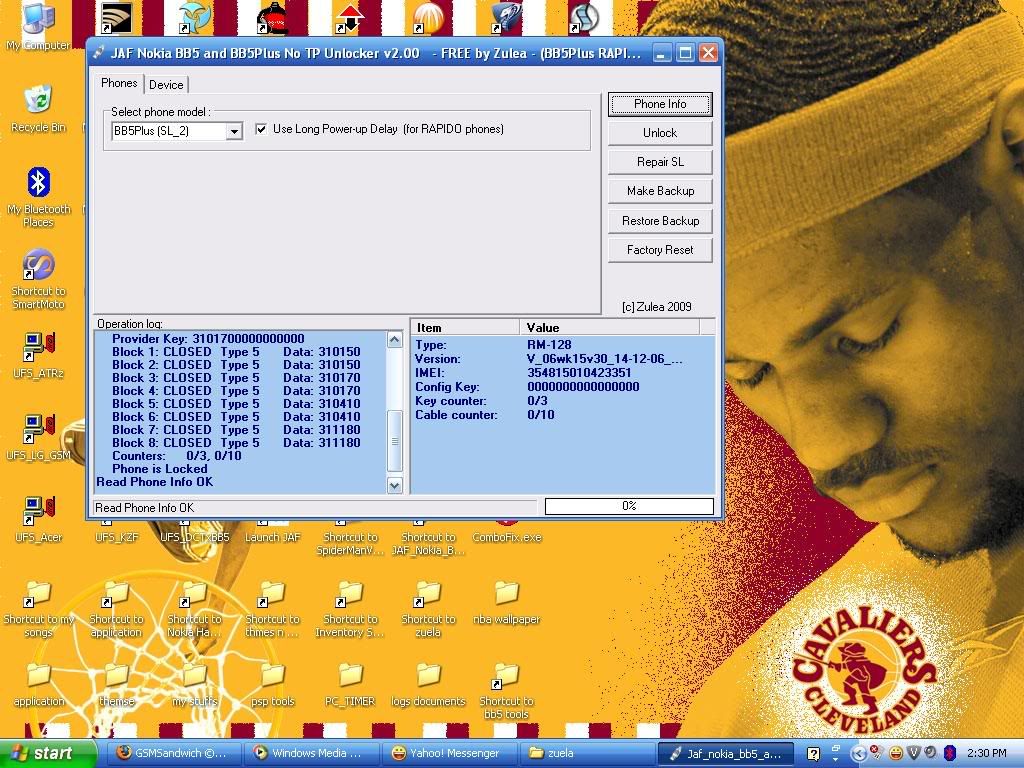
Task: Select the Phones tab
Action: [119, 84]
